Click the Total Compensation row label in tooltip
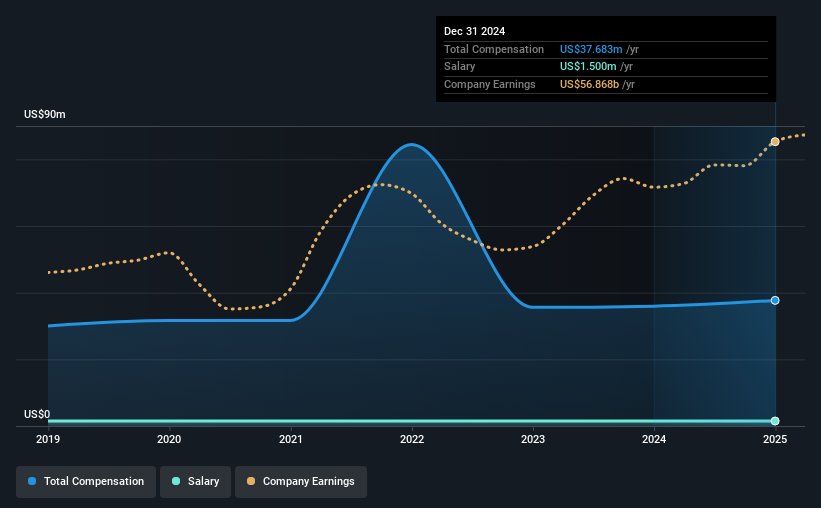The width and height of the screenshot is (821, 508). (x=494, y=49)
